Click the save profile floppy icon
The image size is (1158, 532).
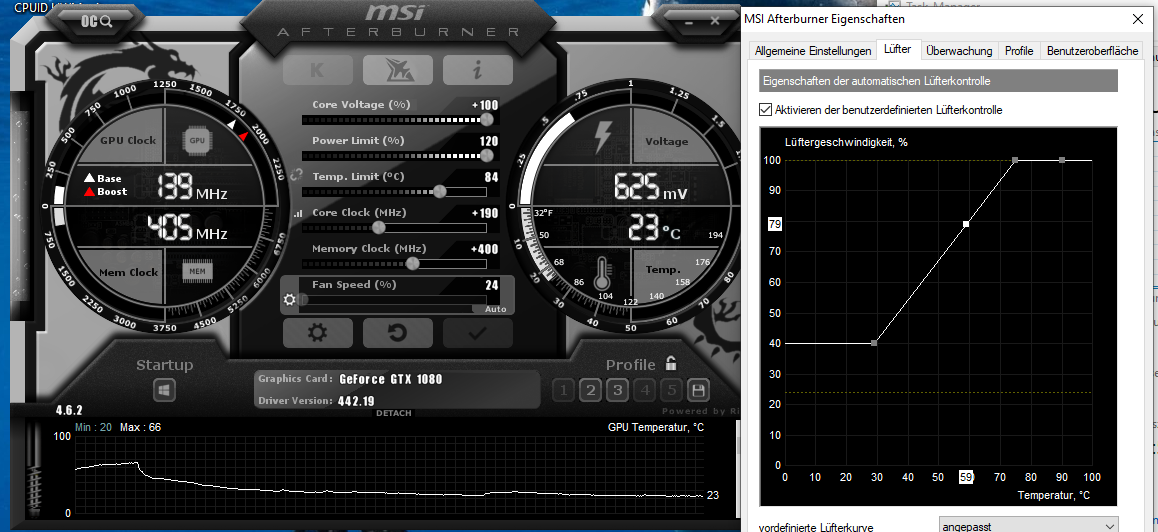699,389
